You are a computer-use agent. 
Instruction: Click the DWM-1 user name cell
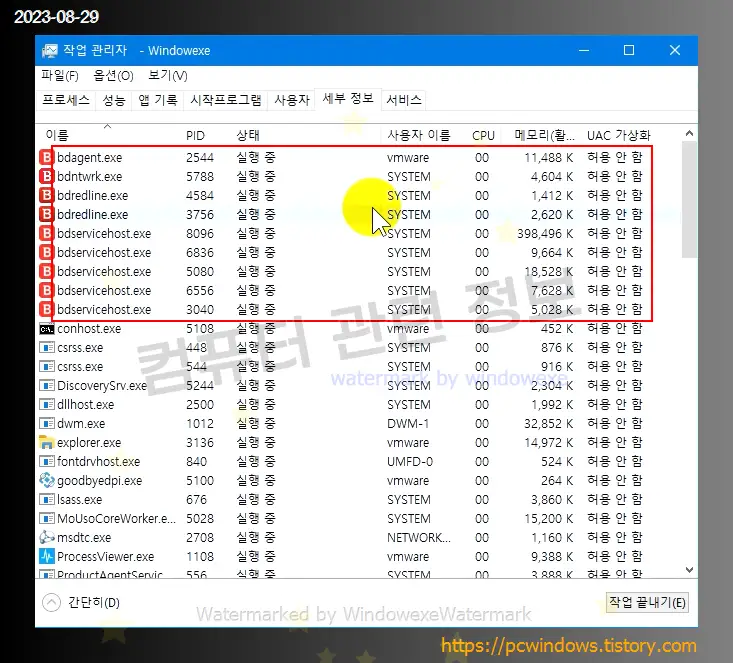pos(408,424)
